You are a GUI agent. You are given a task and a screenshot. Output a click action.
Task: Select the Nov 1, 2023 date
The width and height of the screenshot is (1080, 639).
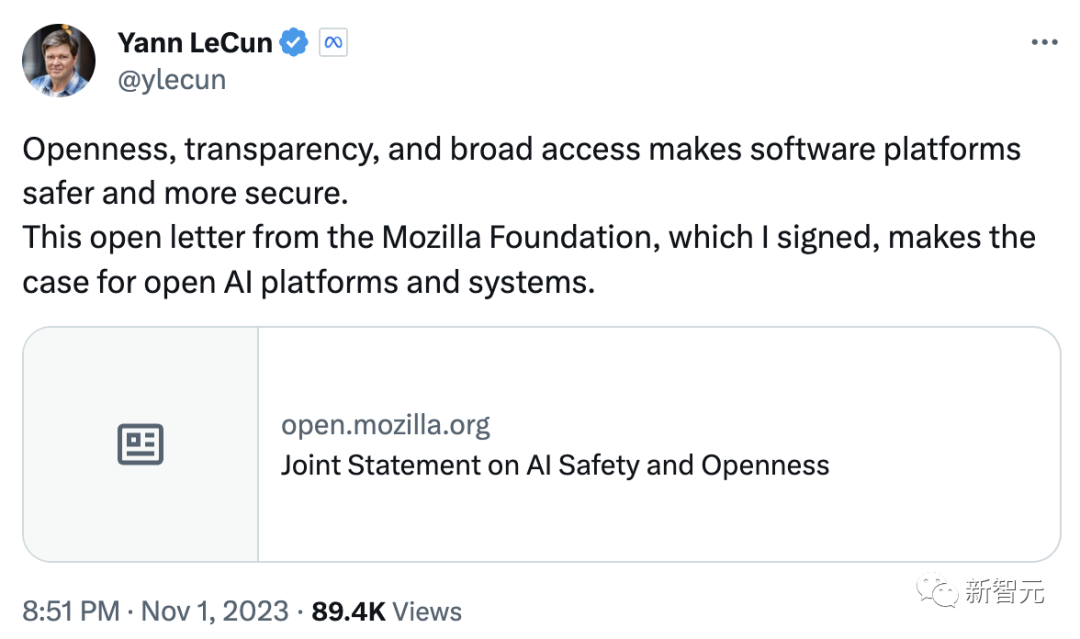[x=215, y=611]
